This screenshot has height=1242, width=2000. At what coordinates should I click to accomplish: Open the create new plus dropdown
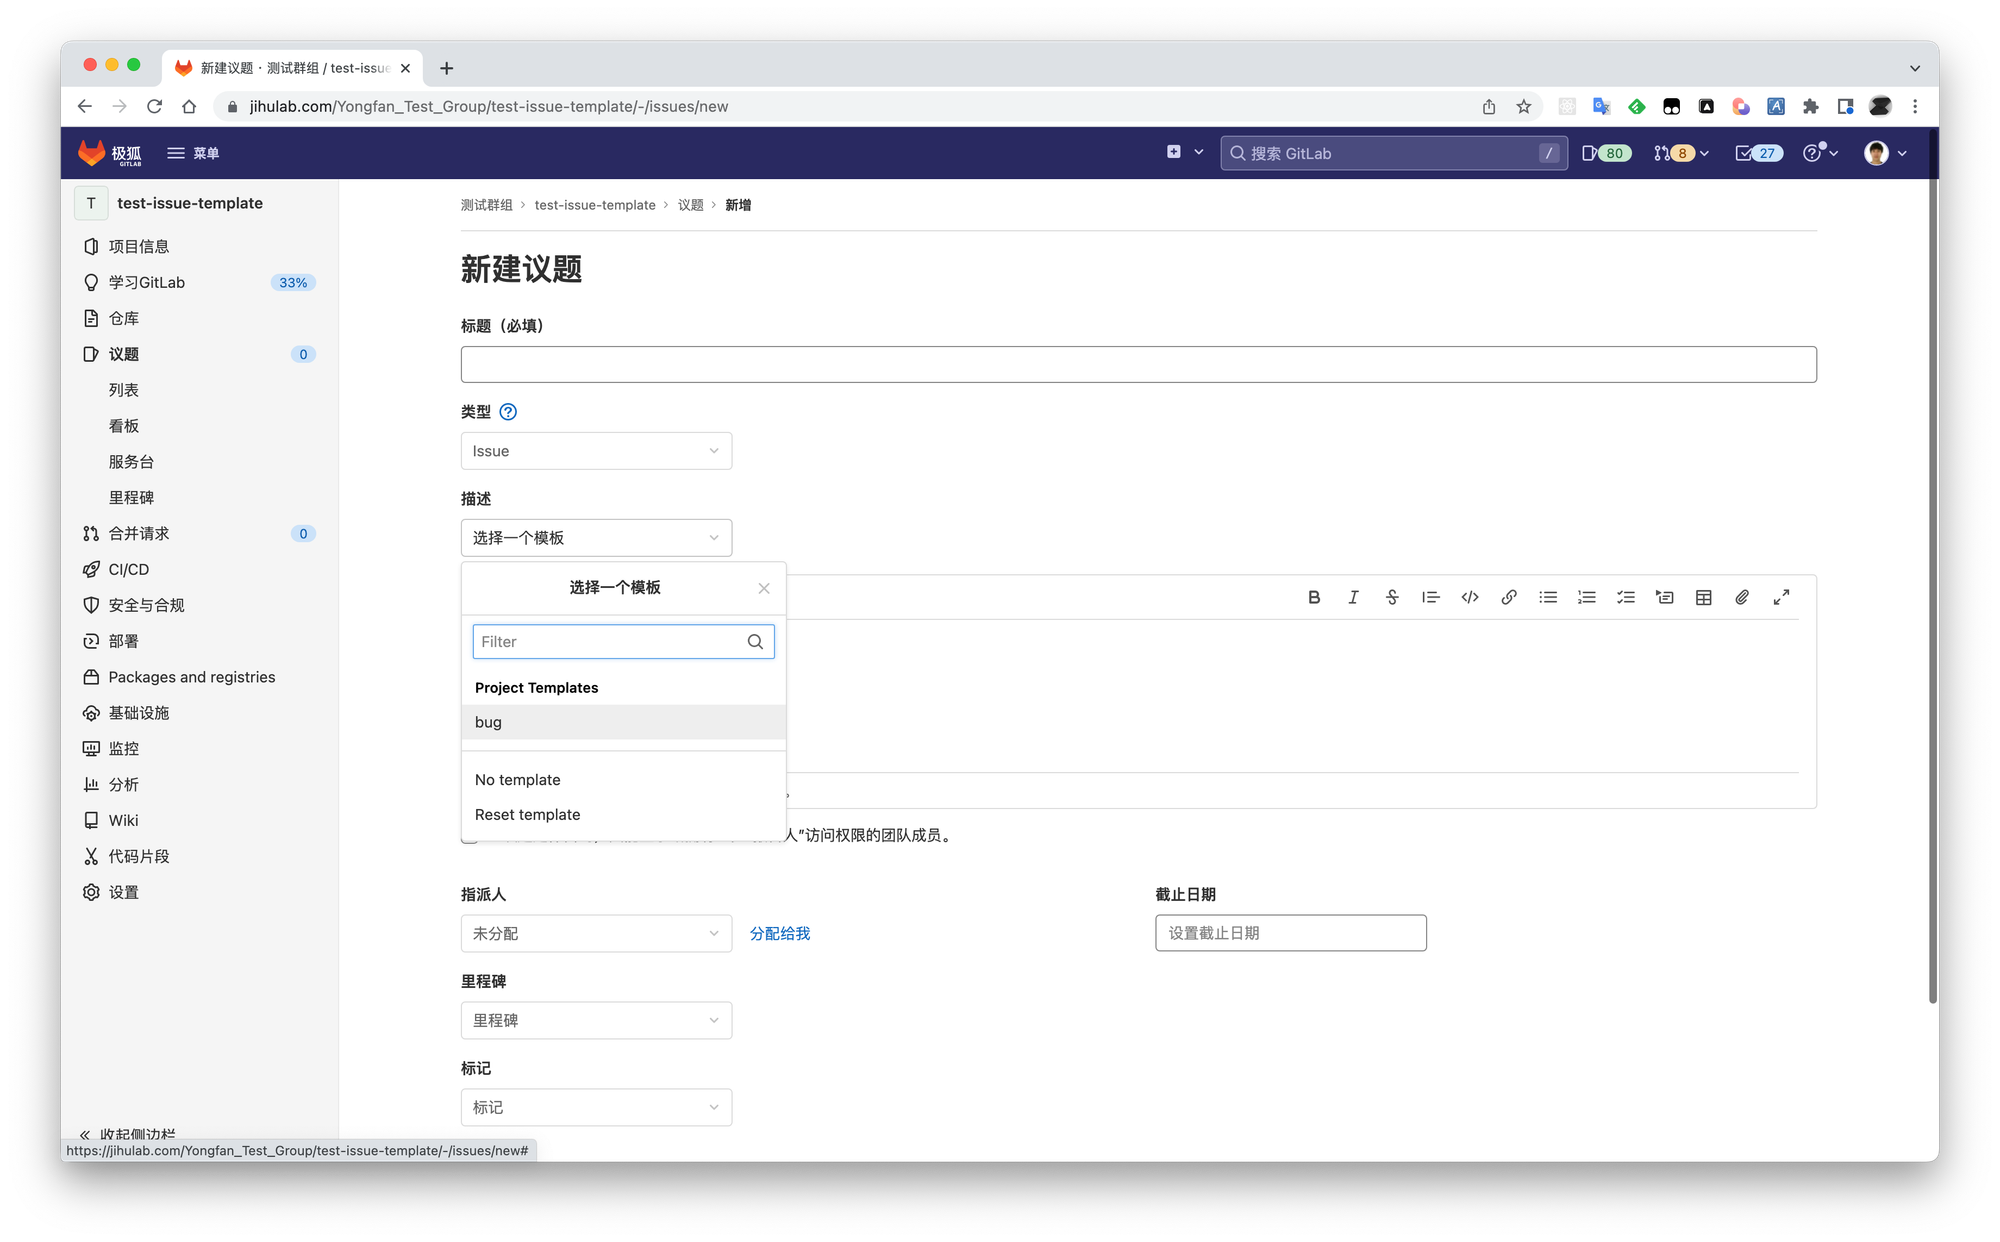coord(1185,152)
